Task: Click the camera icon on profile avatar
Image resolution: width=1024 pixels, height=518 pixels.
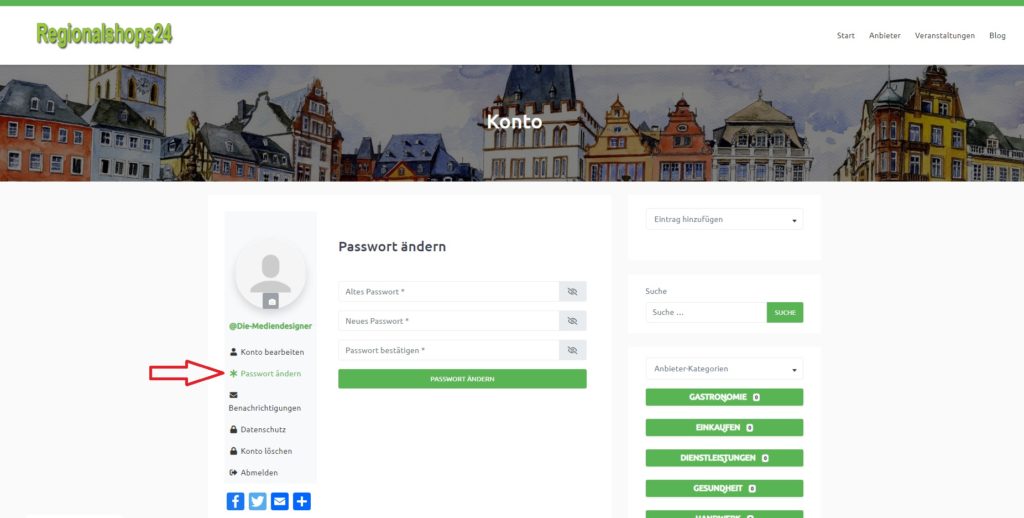Action: tap(270, 301)
